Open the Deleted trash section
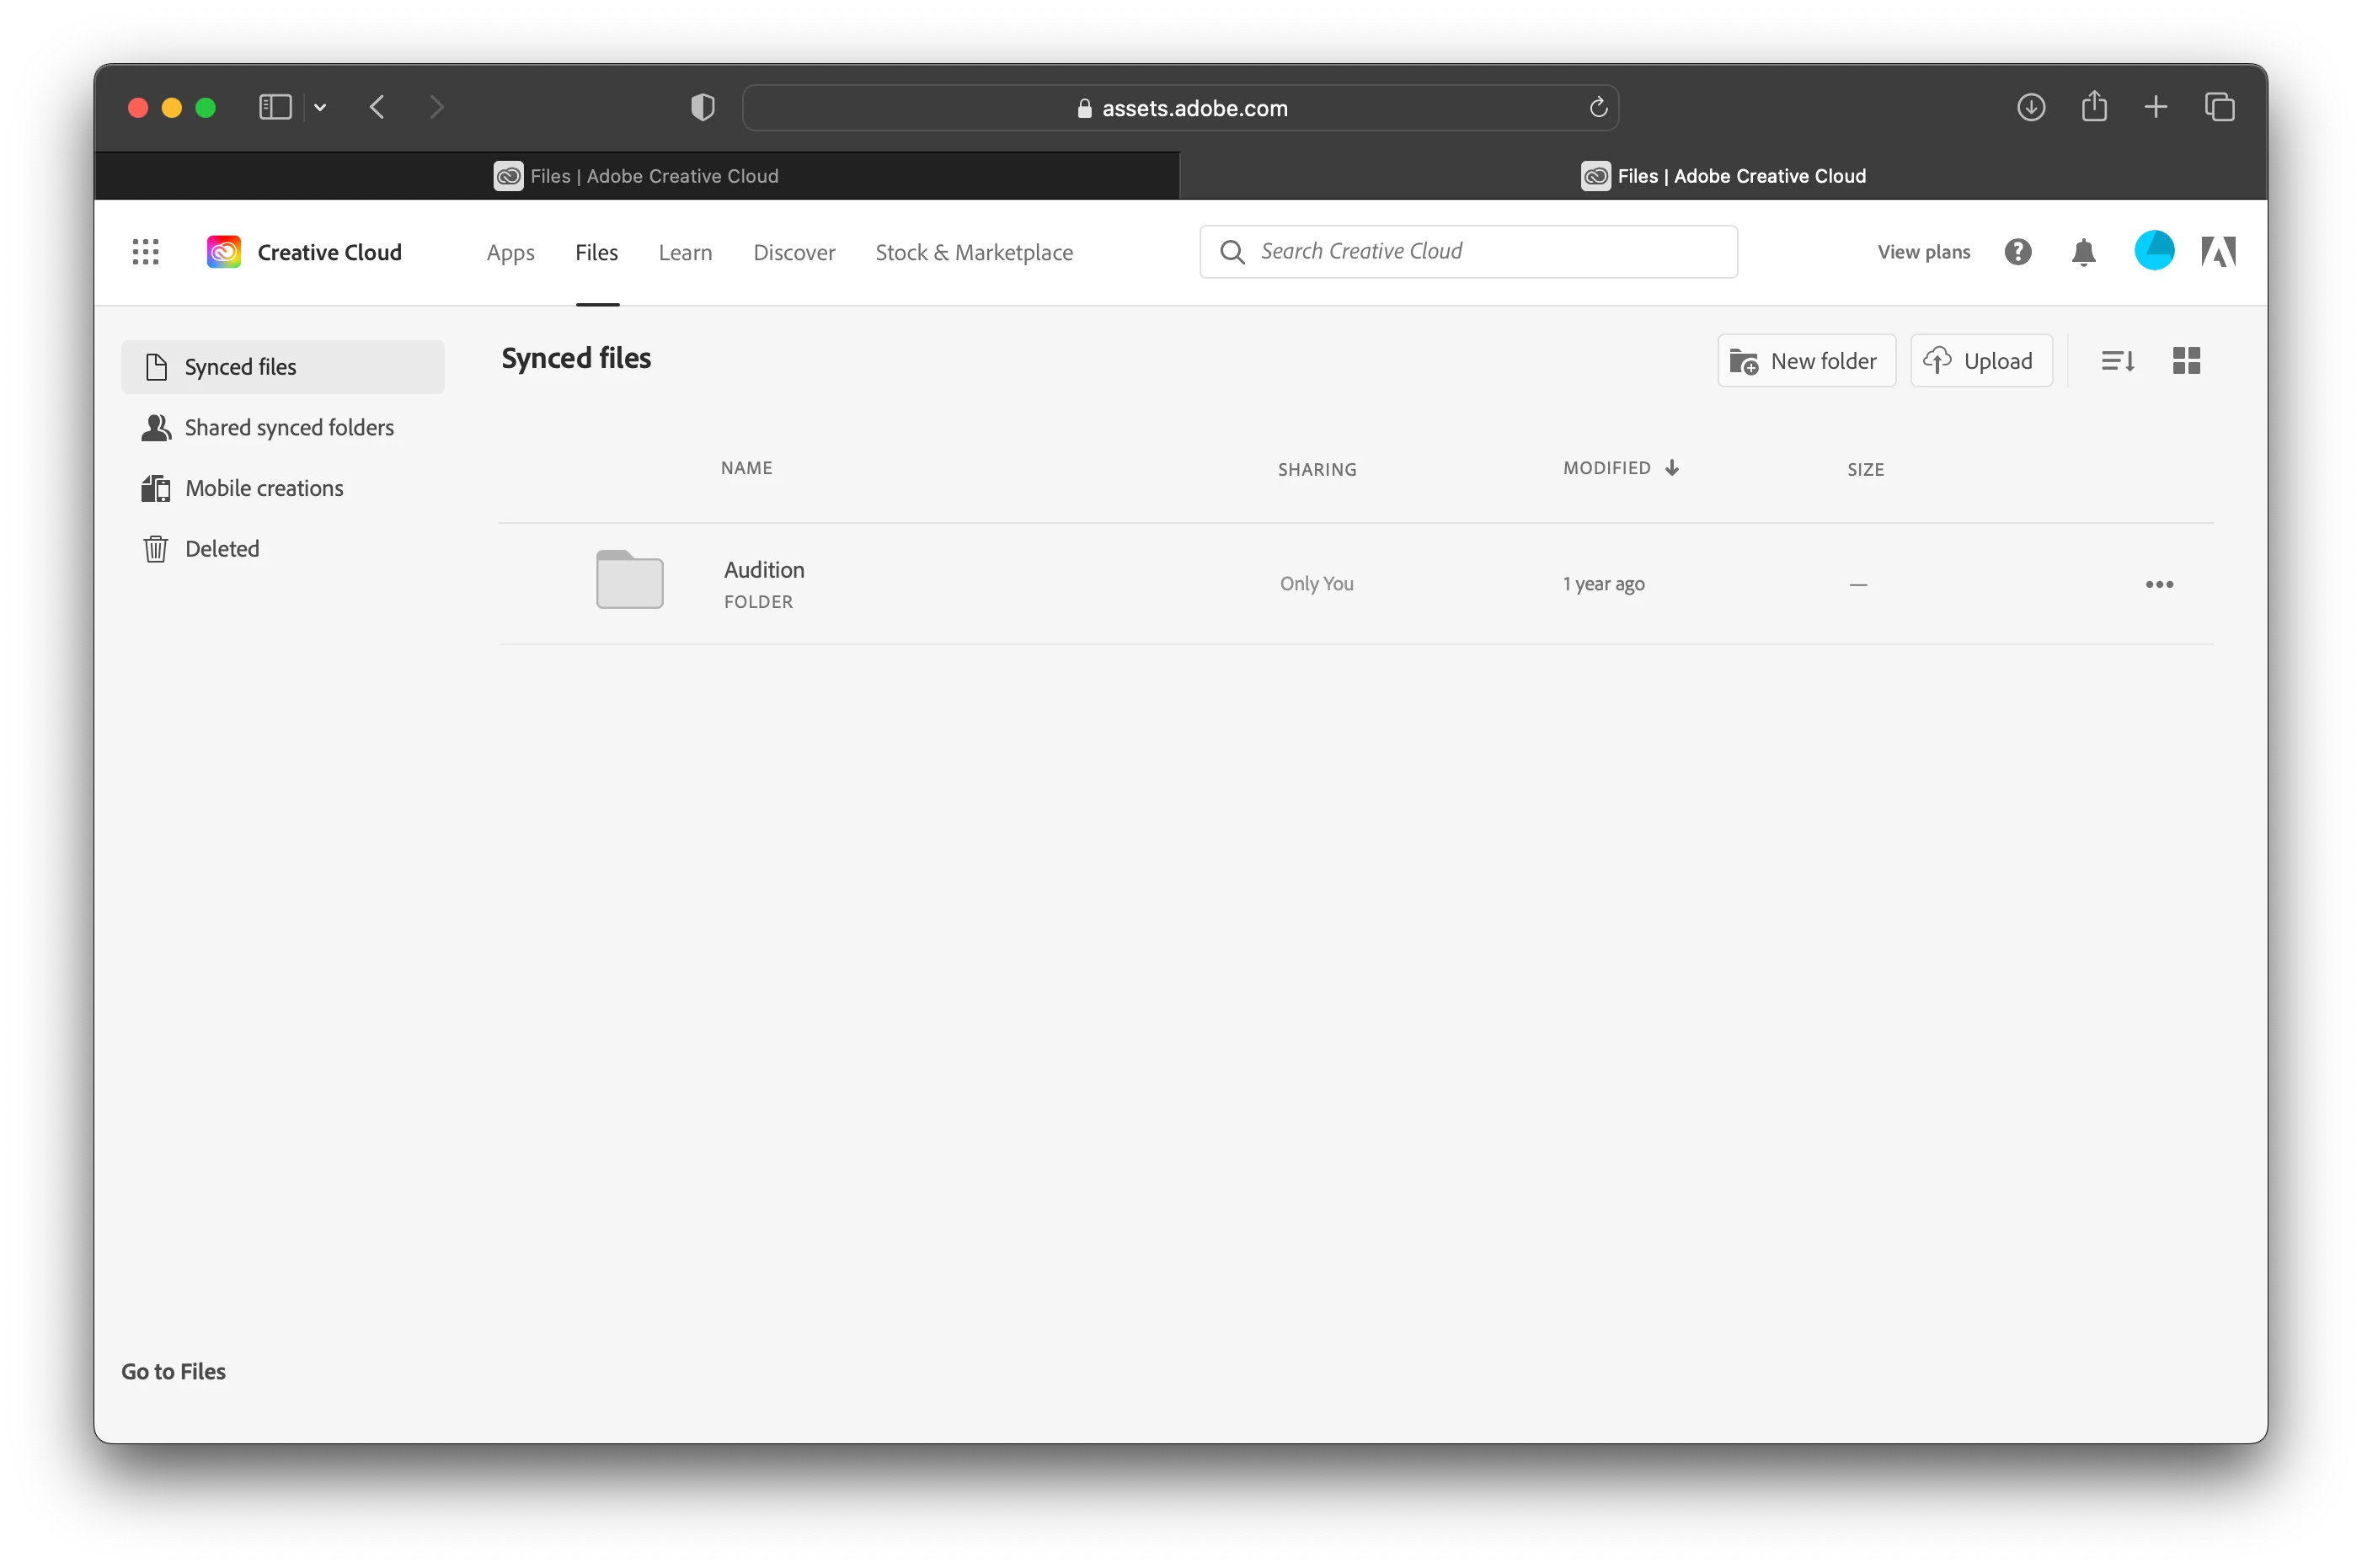This screenshot has width=2362, height=1568. [221, 549]
